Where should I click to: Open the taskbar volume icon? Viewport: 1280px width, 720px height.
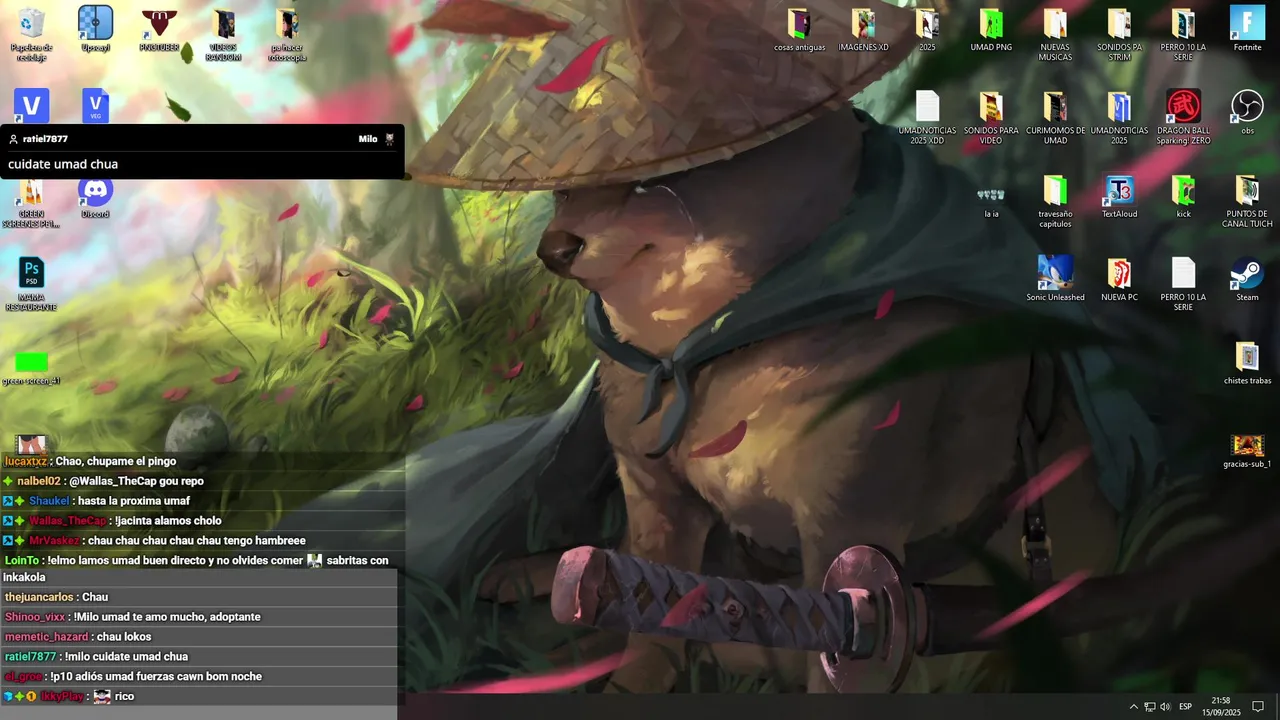(x=1165, y=707)
